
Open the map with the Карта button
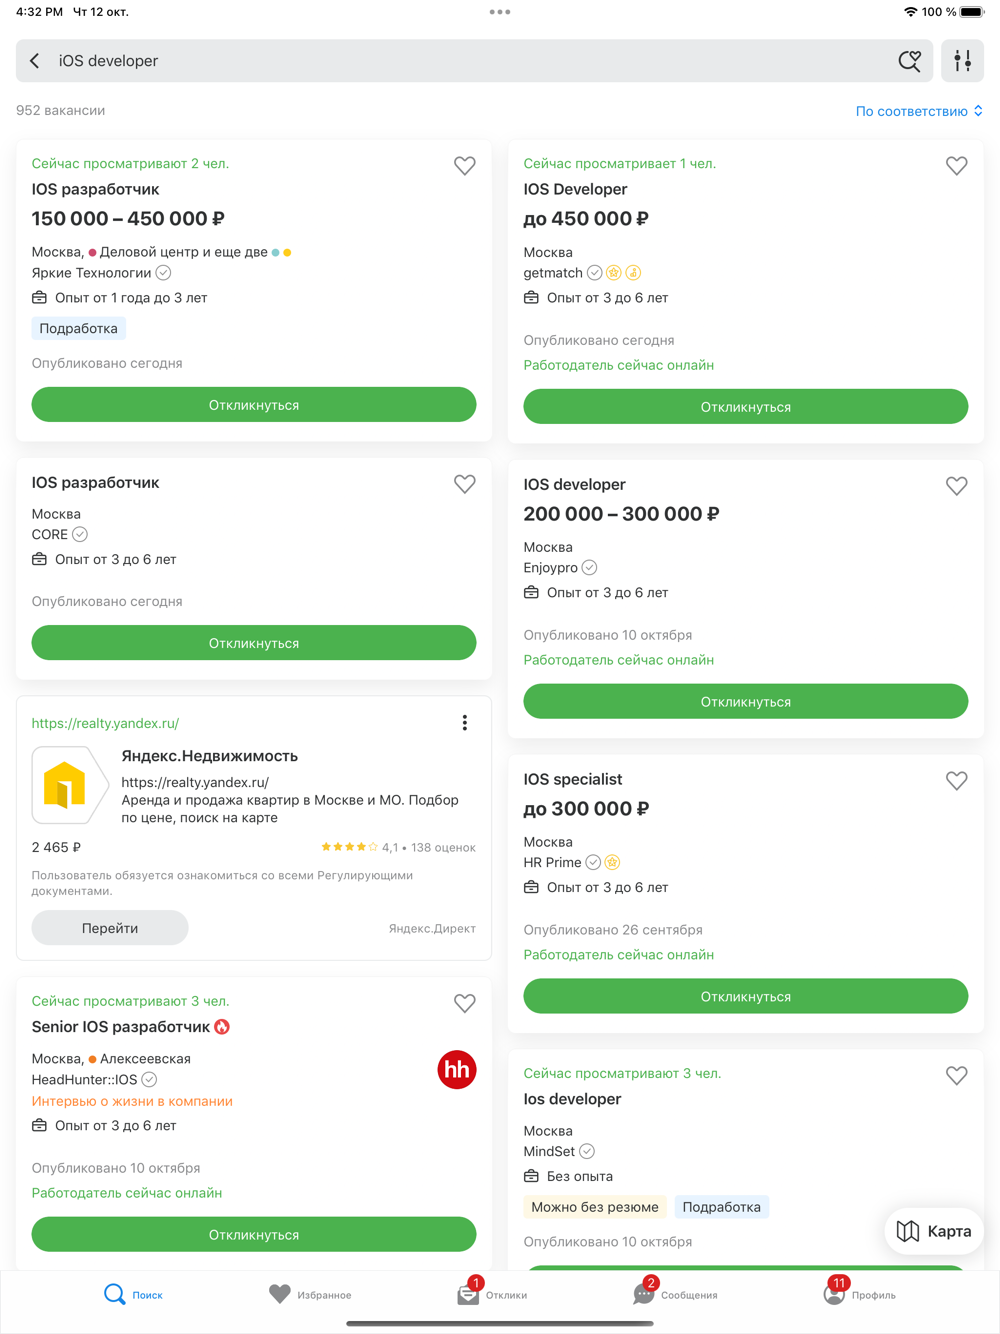pos(934,1231)
